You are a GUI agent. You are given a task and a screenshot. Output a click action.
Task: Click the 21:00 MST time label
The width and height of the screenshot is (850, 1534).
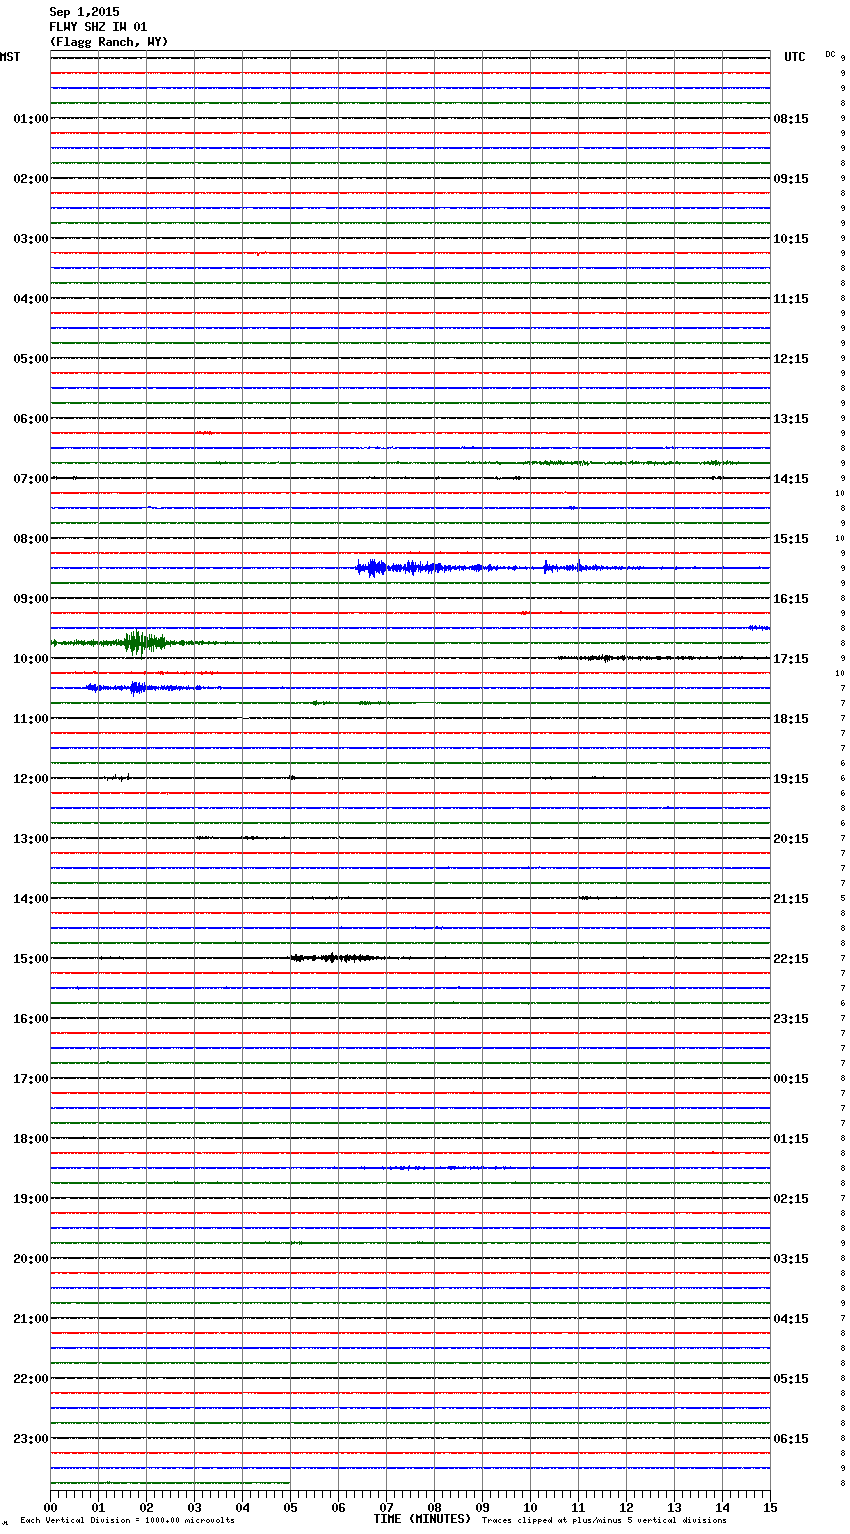click(31, 1319)
